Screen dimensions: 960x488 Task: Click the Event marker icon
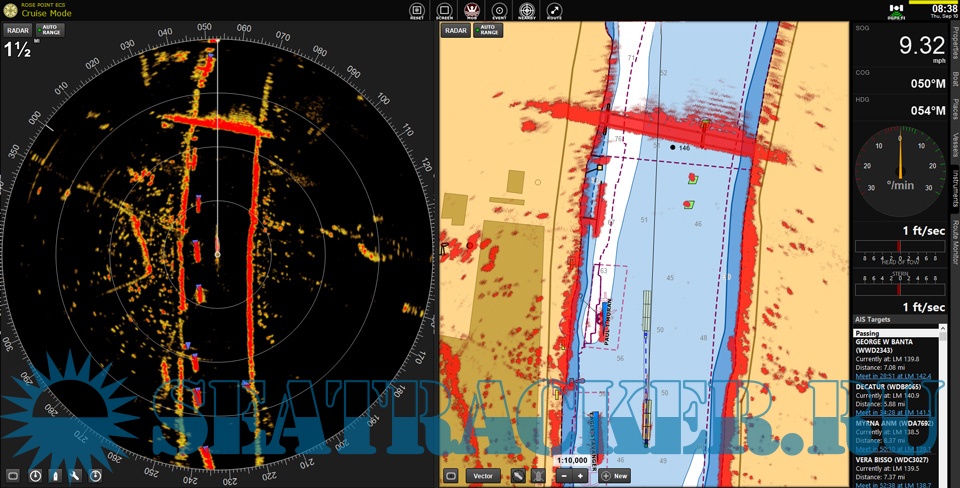[x=499, y=11]
